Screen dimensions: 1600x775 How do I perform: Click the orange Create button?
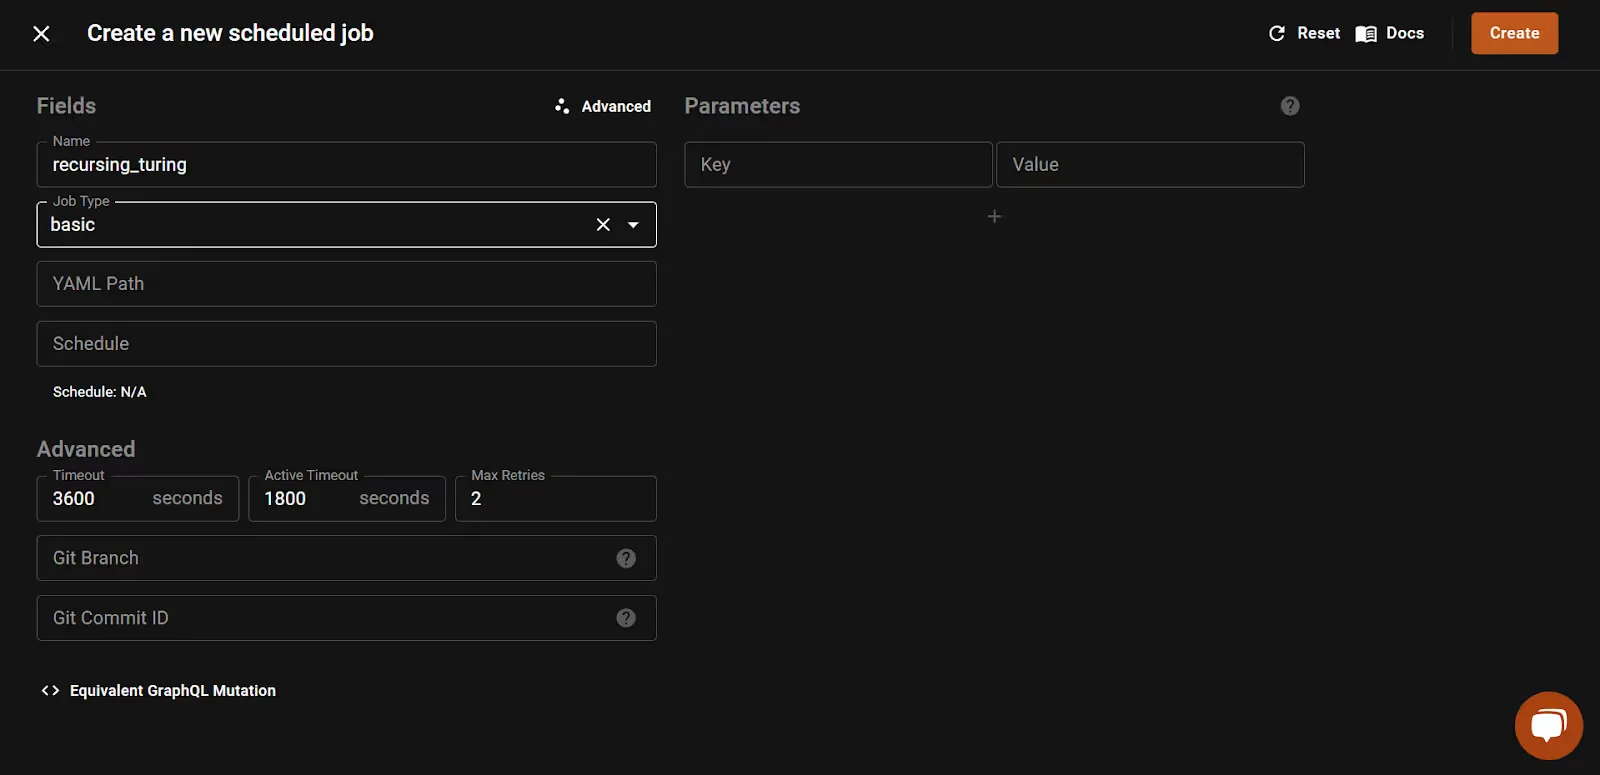1514,33
